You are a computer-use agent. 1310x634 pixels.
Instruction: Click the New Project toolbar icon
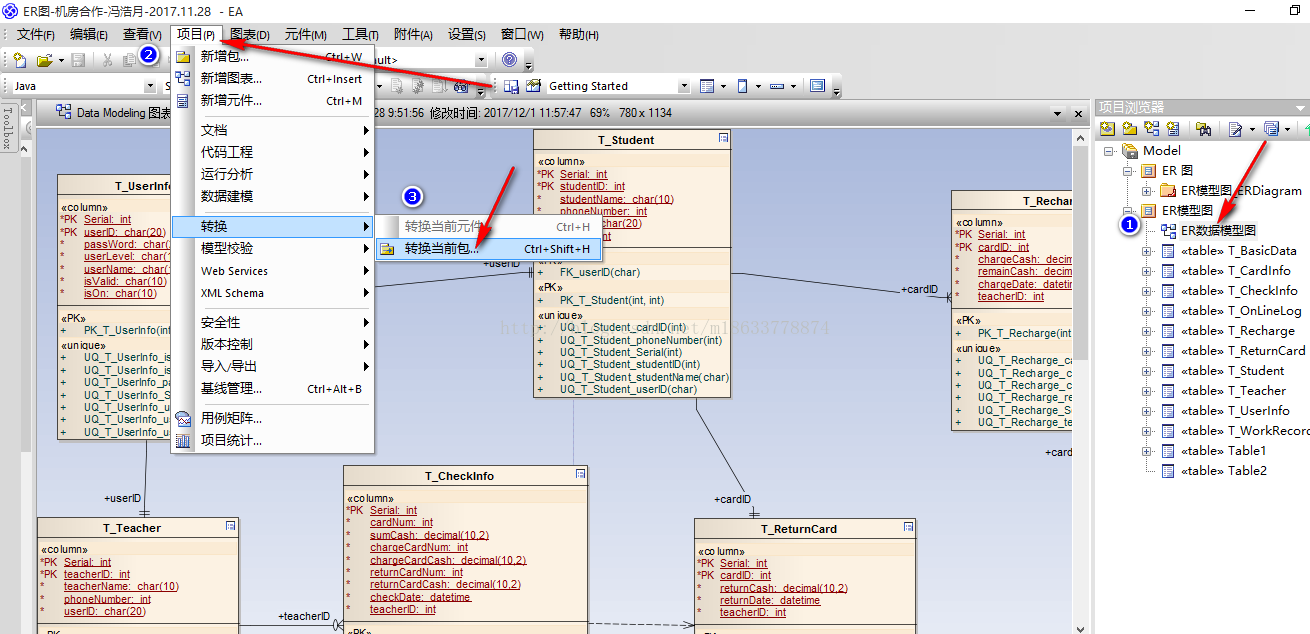coord(21,60)
